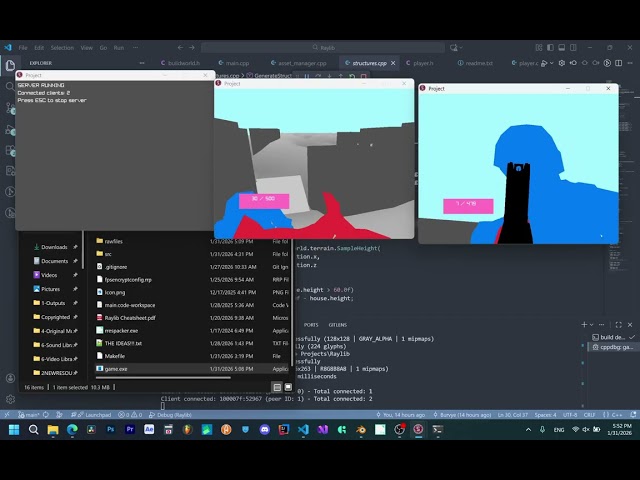640x480 pixels.
Task: Open Blender from the taskbar
Action: (x=361, y=429)
